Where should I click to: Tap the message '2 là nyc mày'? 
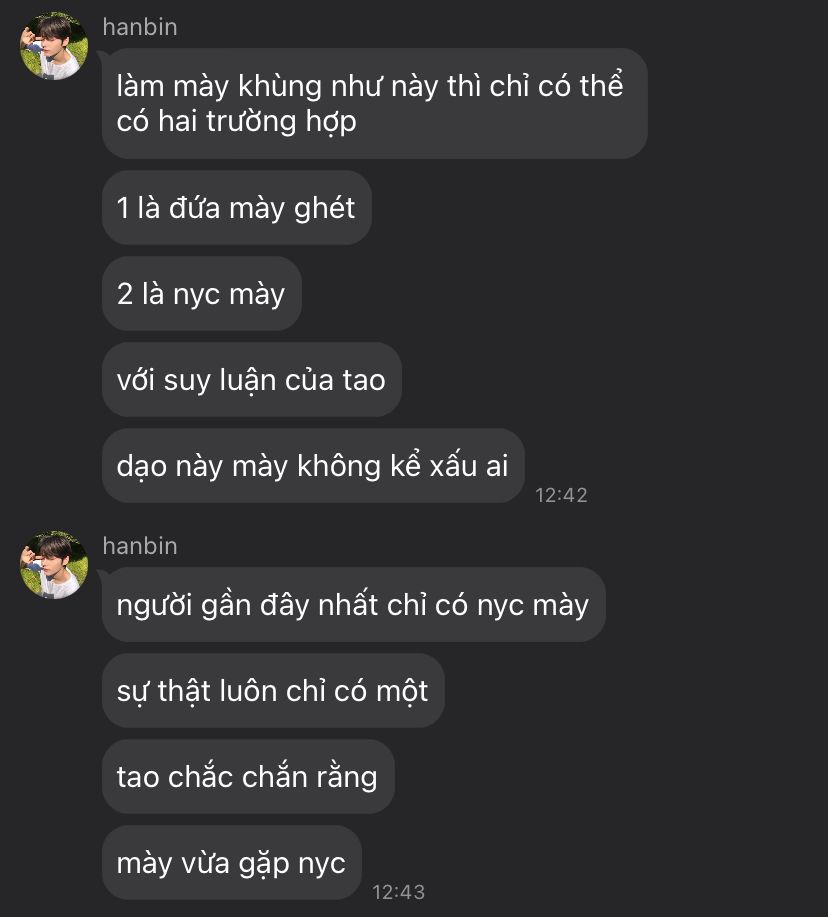coord(202,294)
